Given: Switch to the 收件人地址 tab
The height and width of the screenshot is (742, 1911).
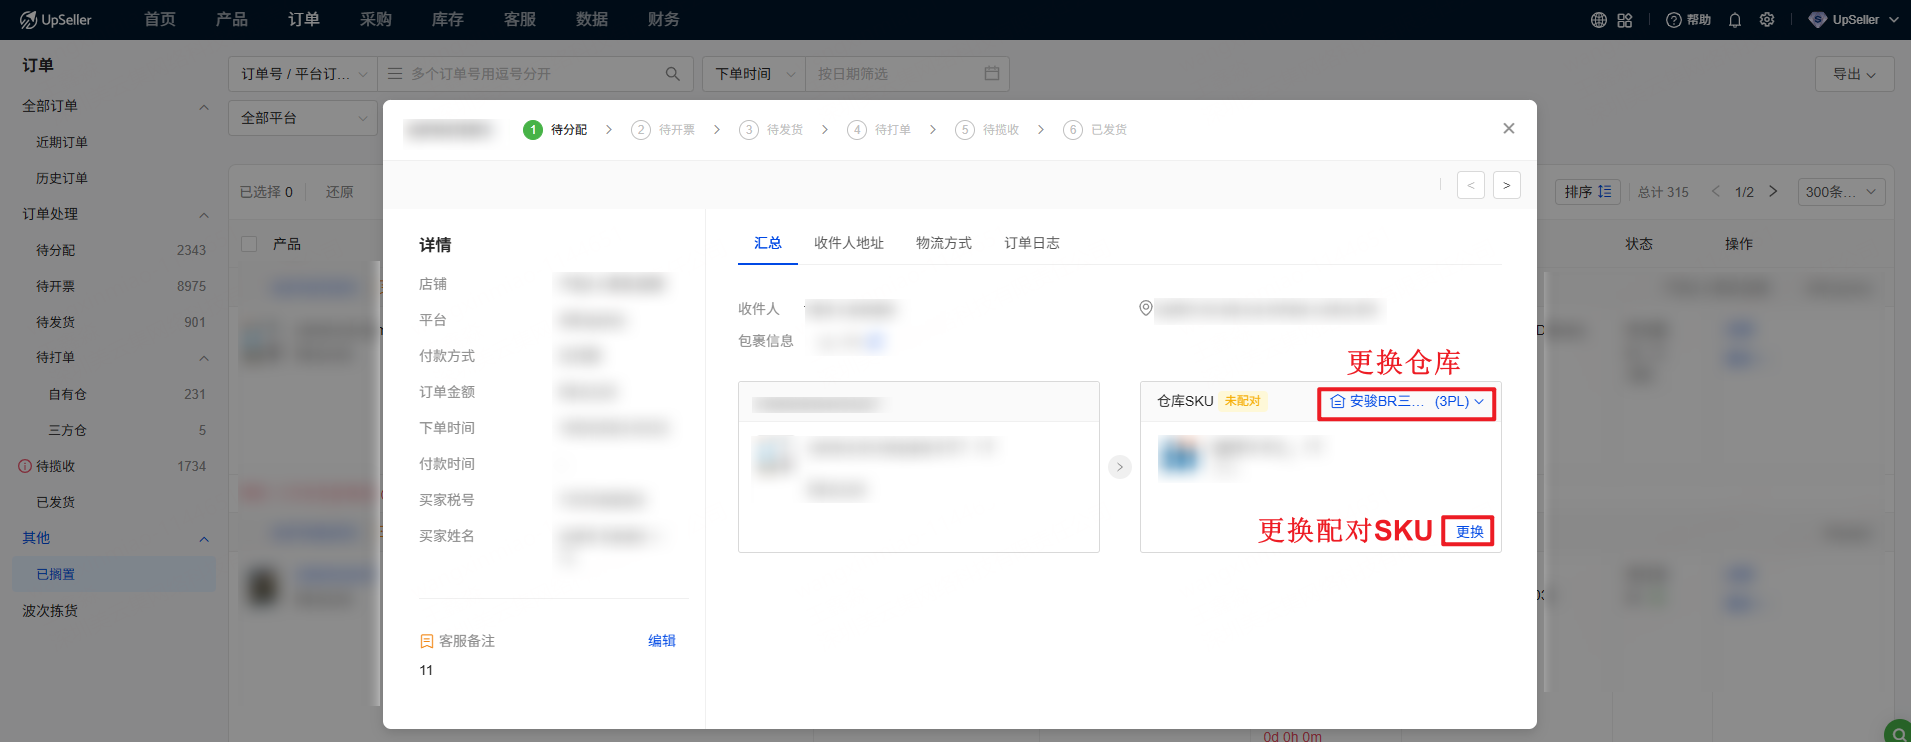Looking at the screenshot, I should click(x=848, y=243).
